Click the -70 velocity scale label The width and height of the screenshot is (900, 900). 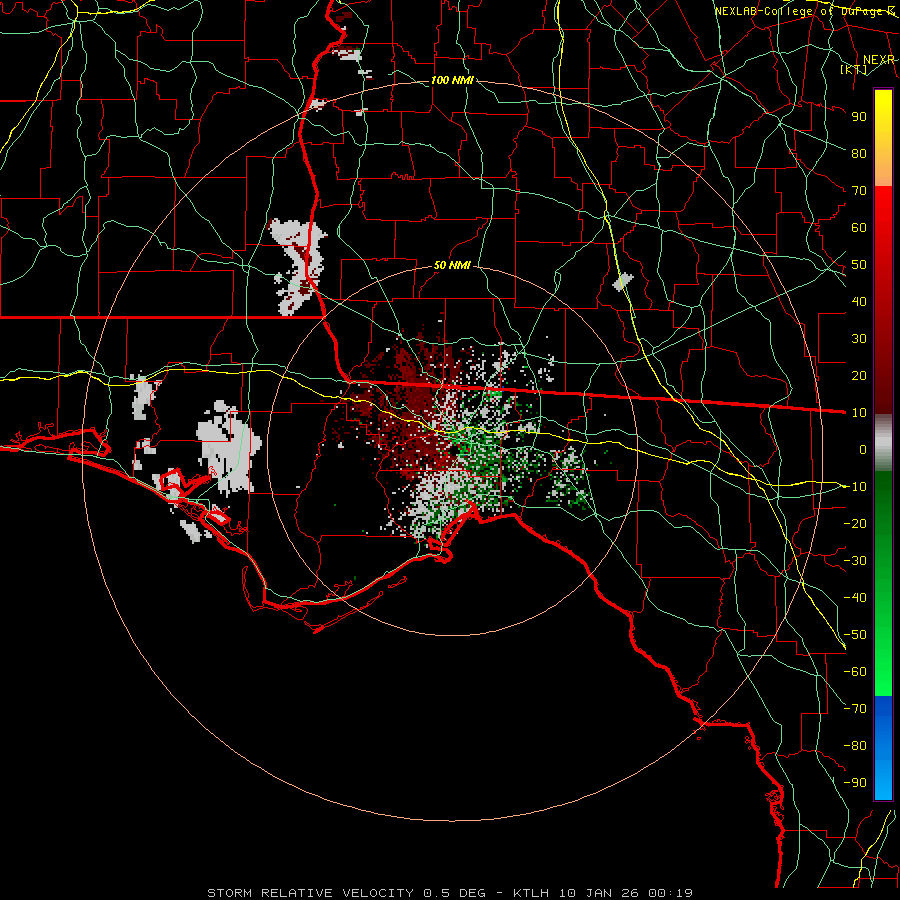coord(855,709)
